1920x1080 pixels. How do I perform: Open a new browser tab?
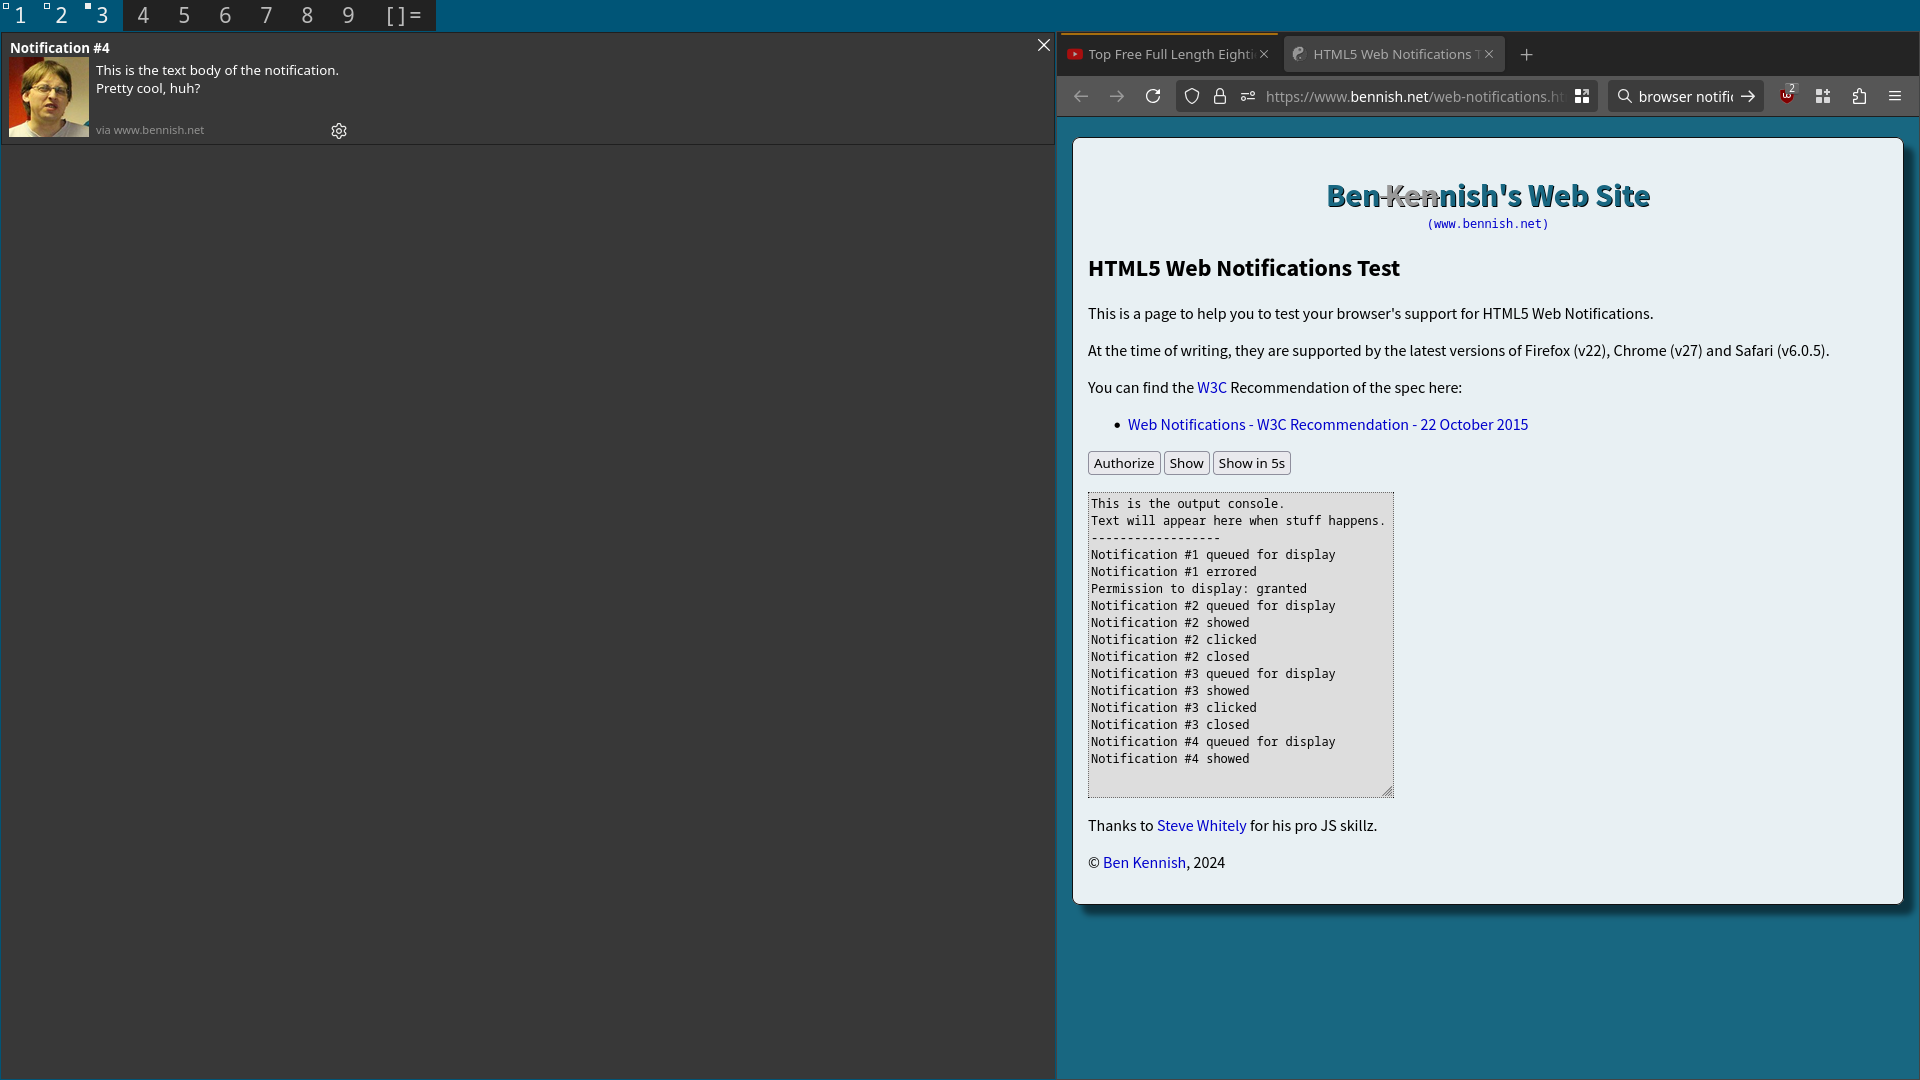[1526, 55]
